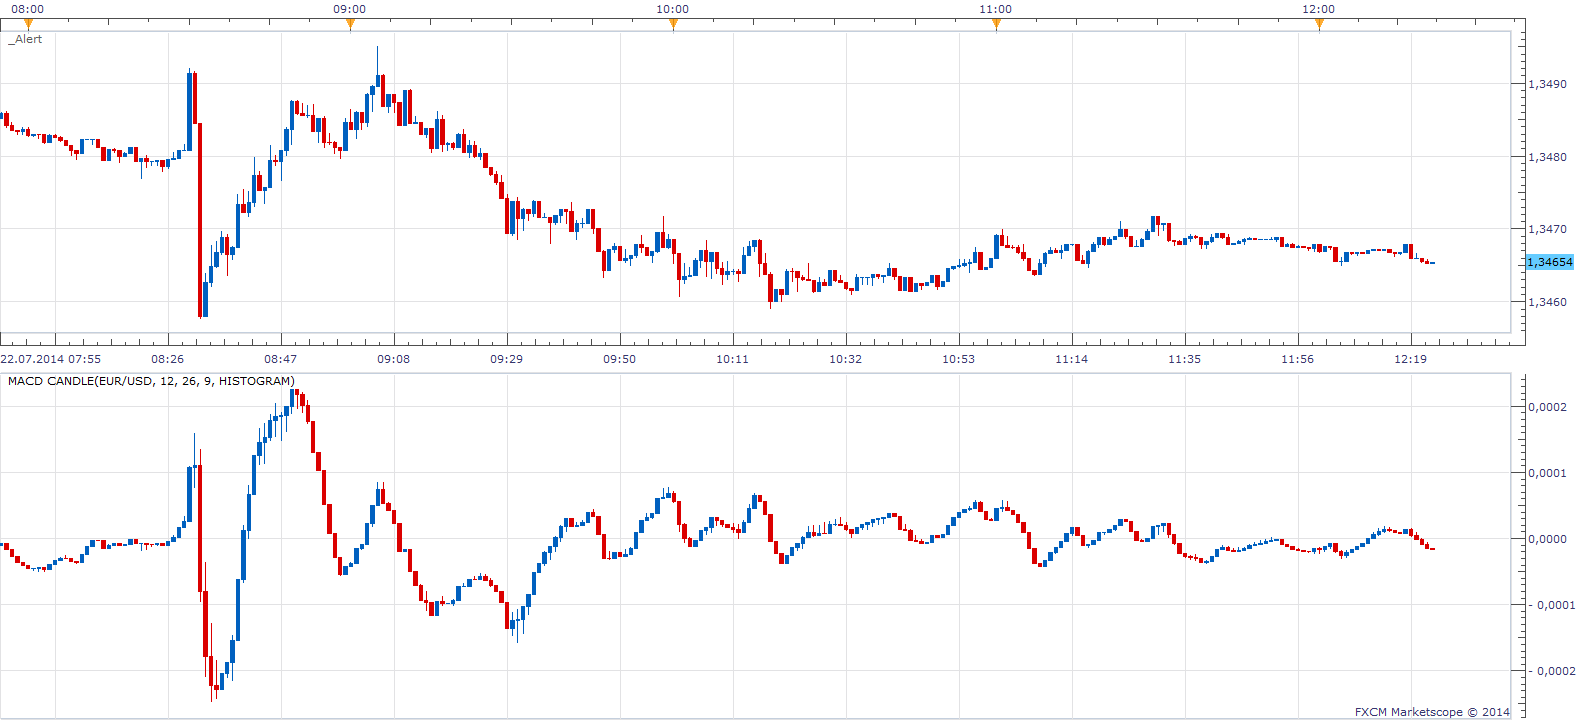
Task: Click the 11:00 alert marker triangle
Action: pos(996,25)
